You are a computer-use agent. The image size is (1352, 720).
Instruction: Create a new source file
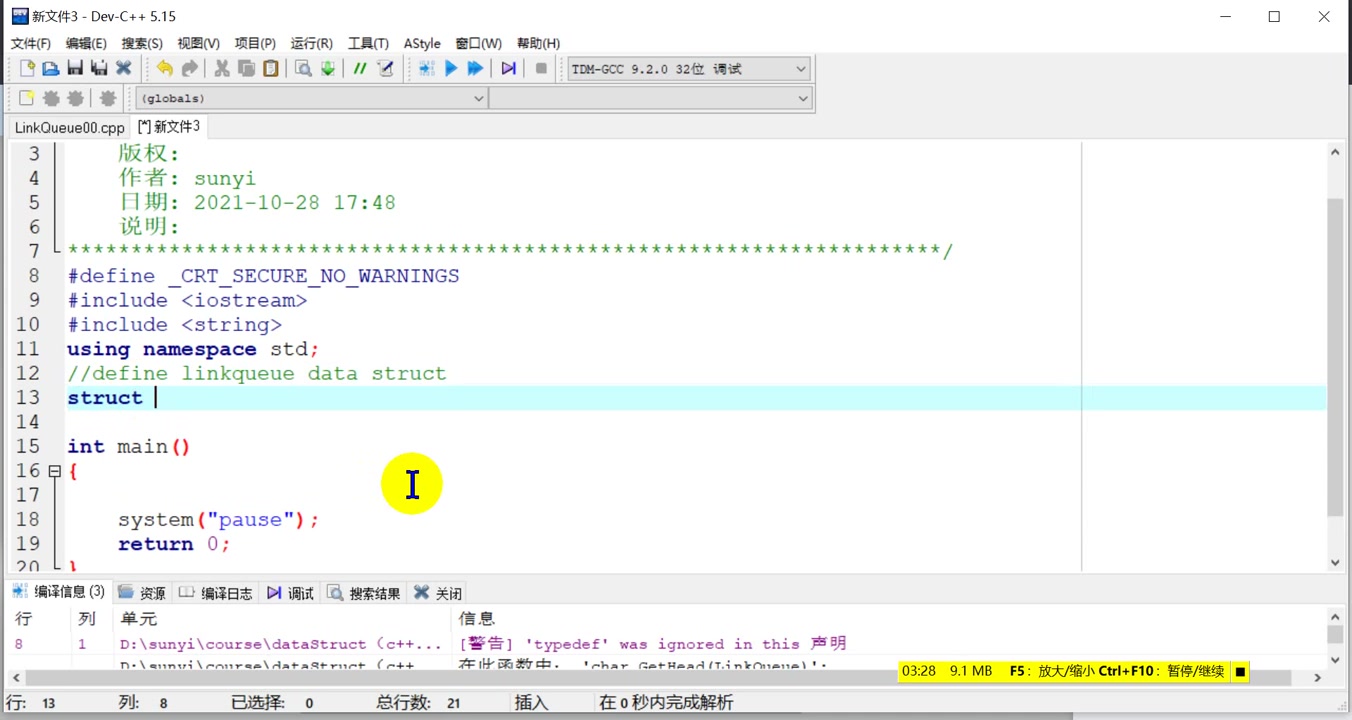coord(27,68)
